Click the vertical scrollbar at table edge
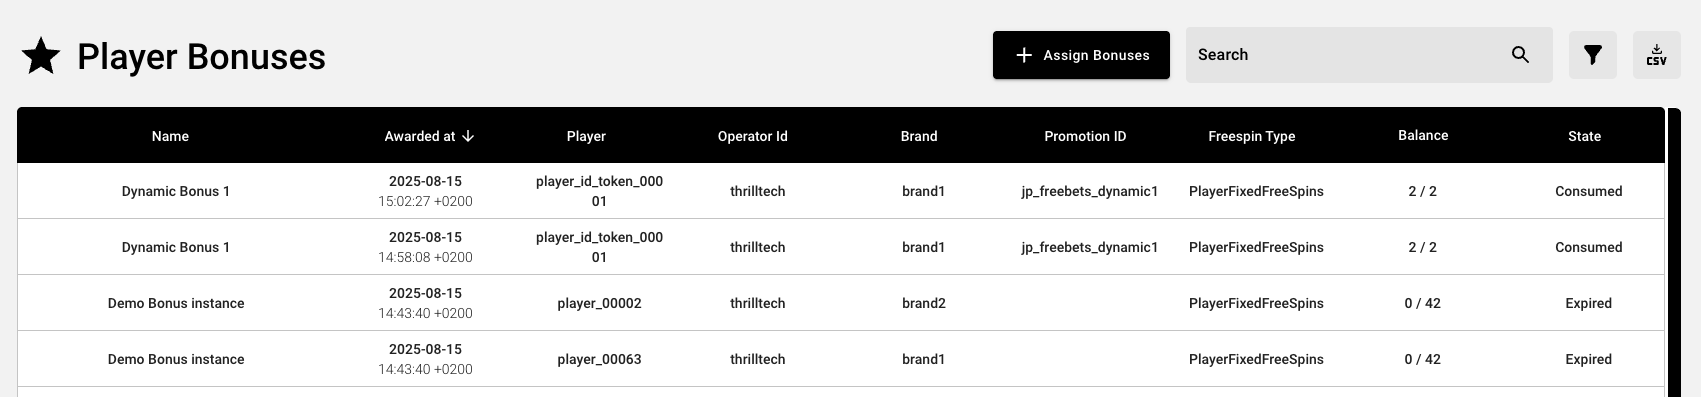The image size is (1701, 397). click(1674, 252)
